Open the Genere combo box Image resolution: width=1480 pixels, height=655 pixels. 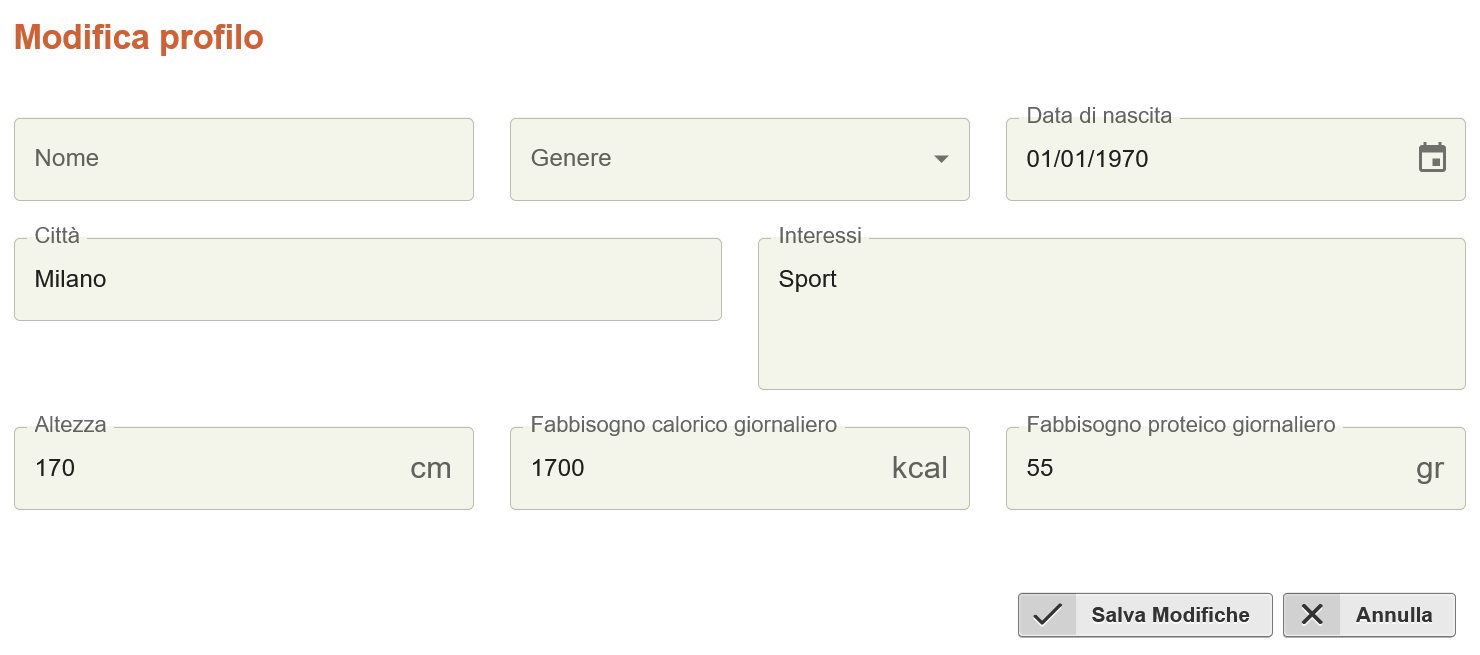[x=740, y=159]
